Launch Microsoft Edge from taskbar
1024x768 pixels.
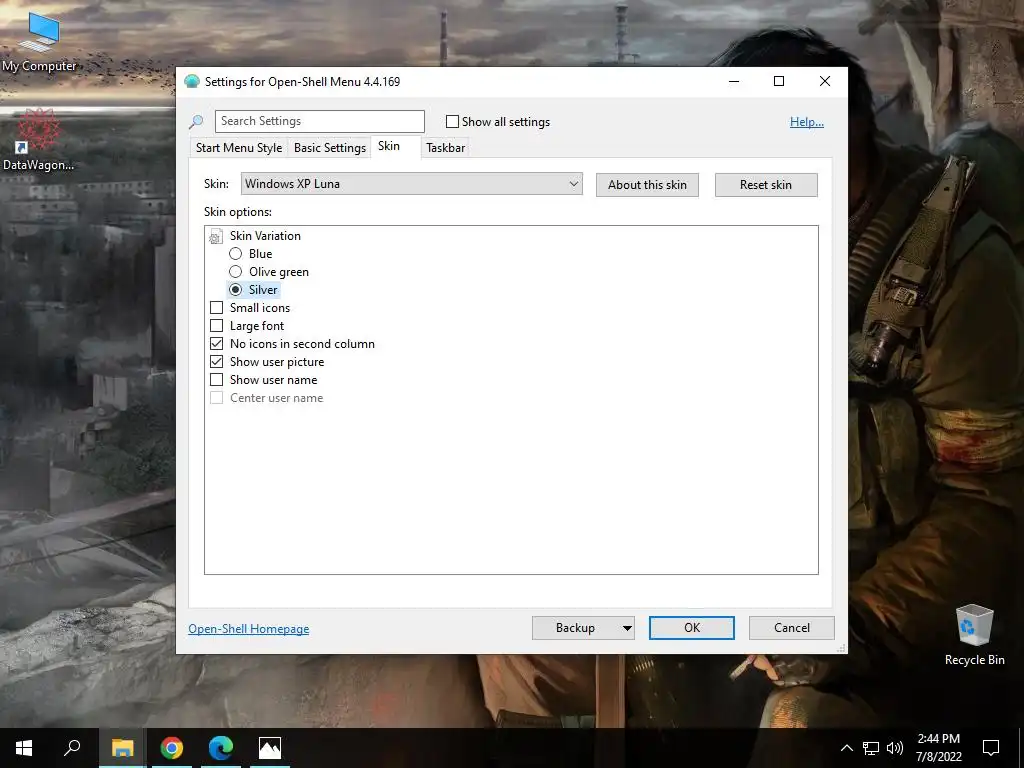pyautogui.click(x=221, y=748)
